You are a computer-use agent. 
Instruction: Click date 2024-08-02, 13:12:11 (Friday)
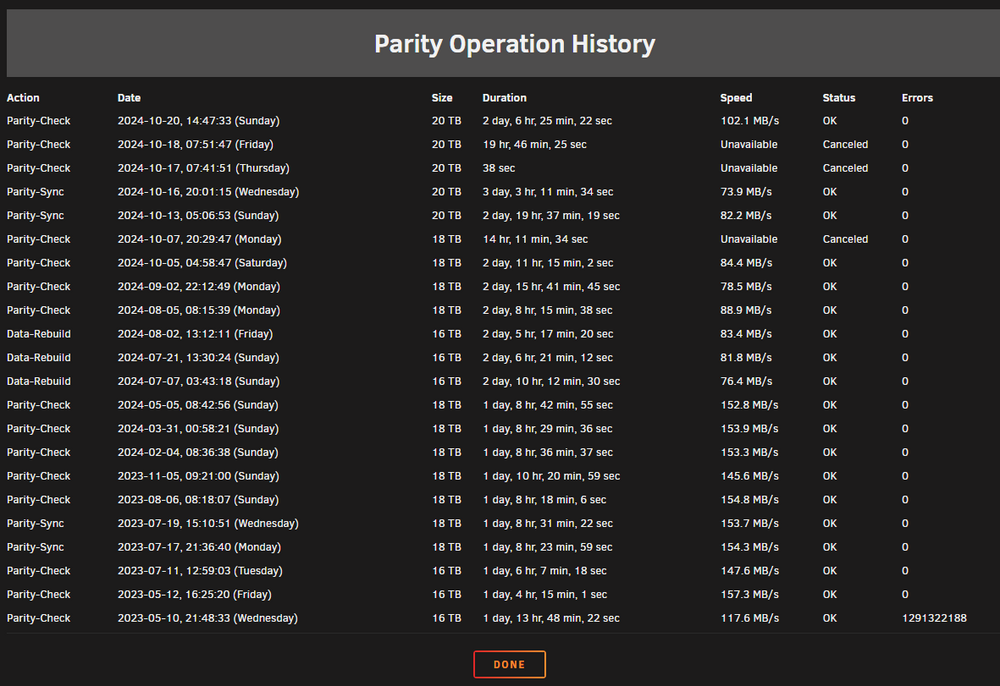[x=195, y=333]
